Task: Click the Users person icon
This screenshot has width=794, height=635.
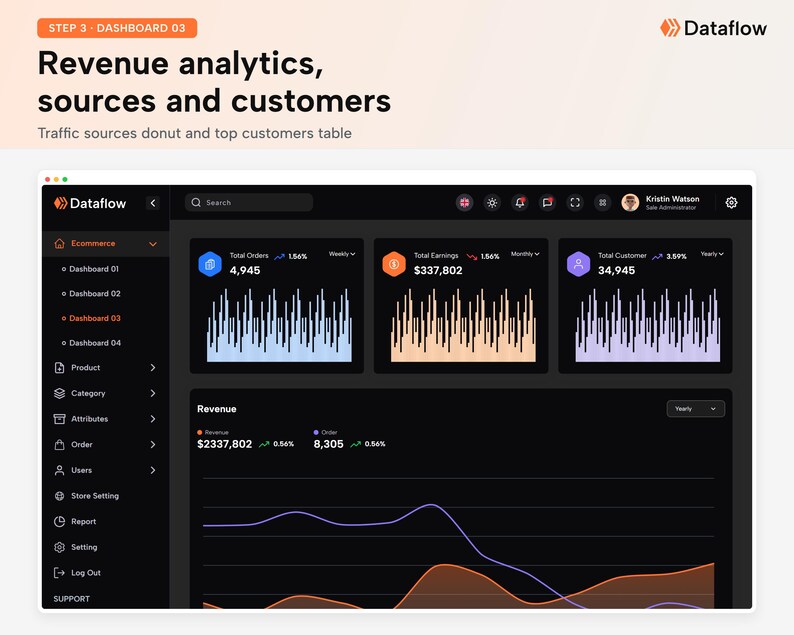Action: pos(59,470)
